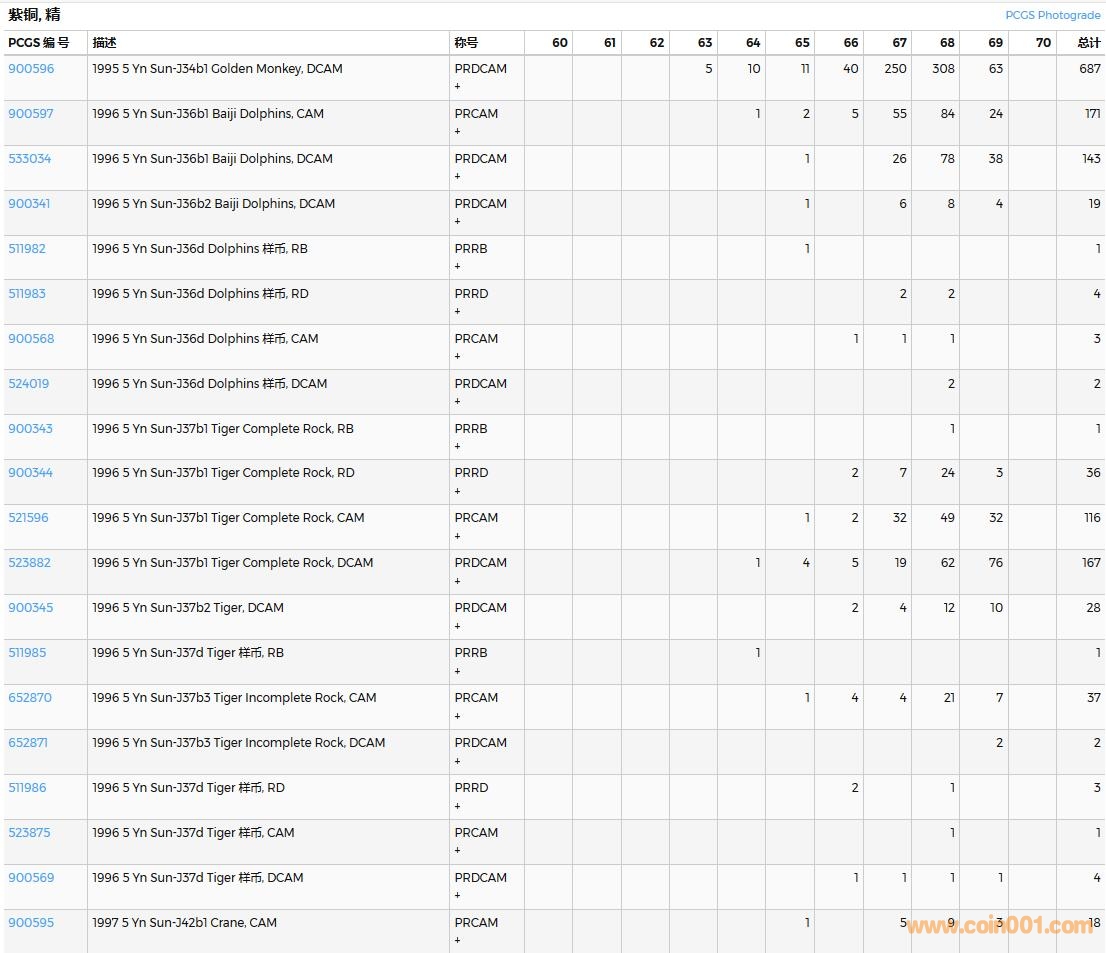Click PCGS number 900597 link
The height and width of the screenshot is (953, 1106).
[x=31, y=114]
